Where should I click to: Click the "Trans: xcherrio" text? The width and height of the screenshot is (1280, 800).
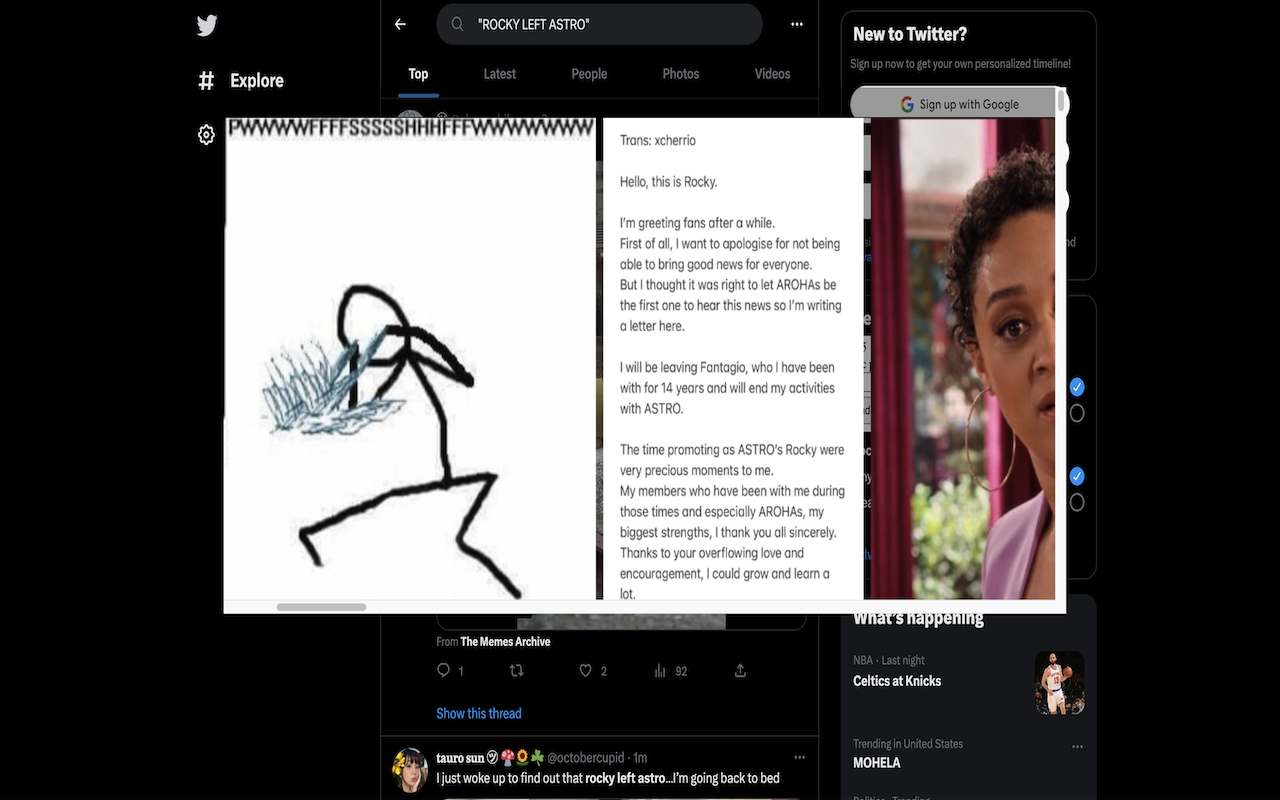tap(658, 140)
